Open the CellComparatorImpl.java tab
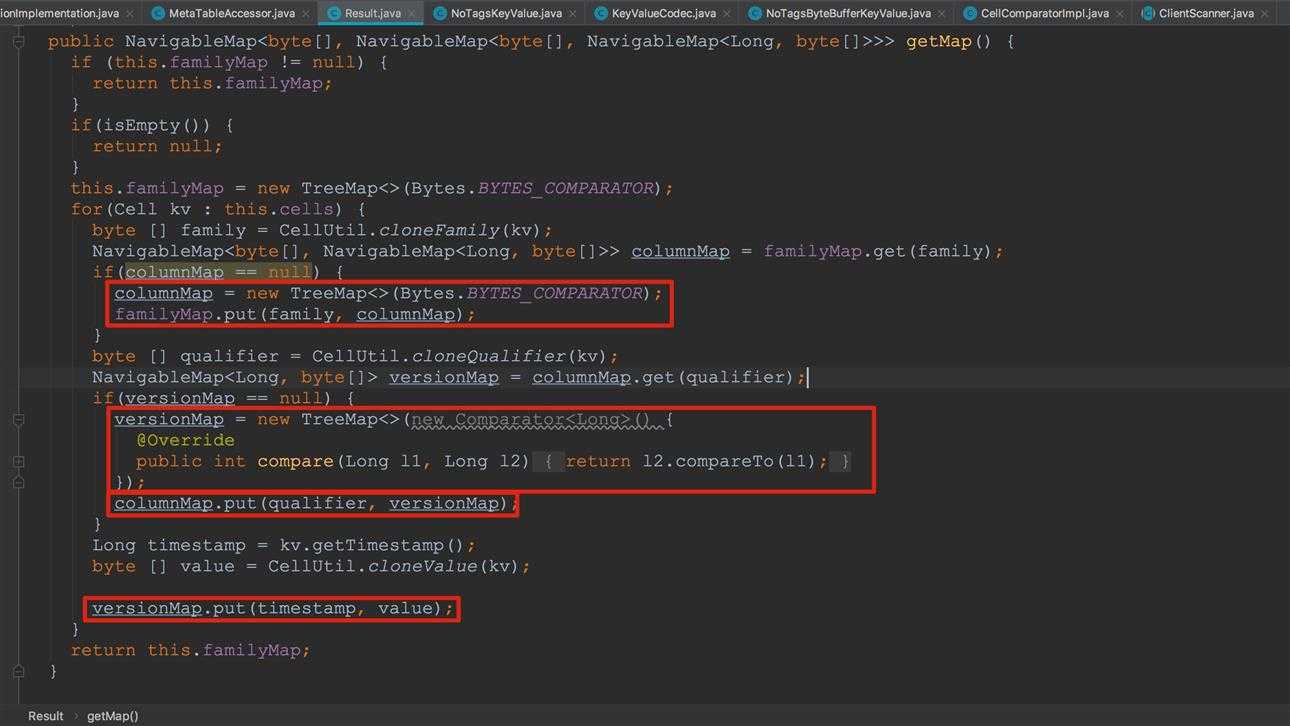 click(x=1045, y=13)
